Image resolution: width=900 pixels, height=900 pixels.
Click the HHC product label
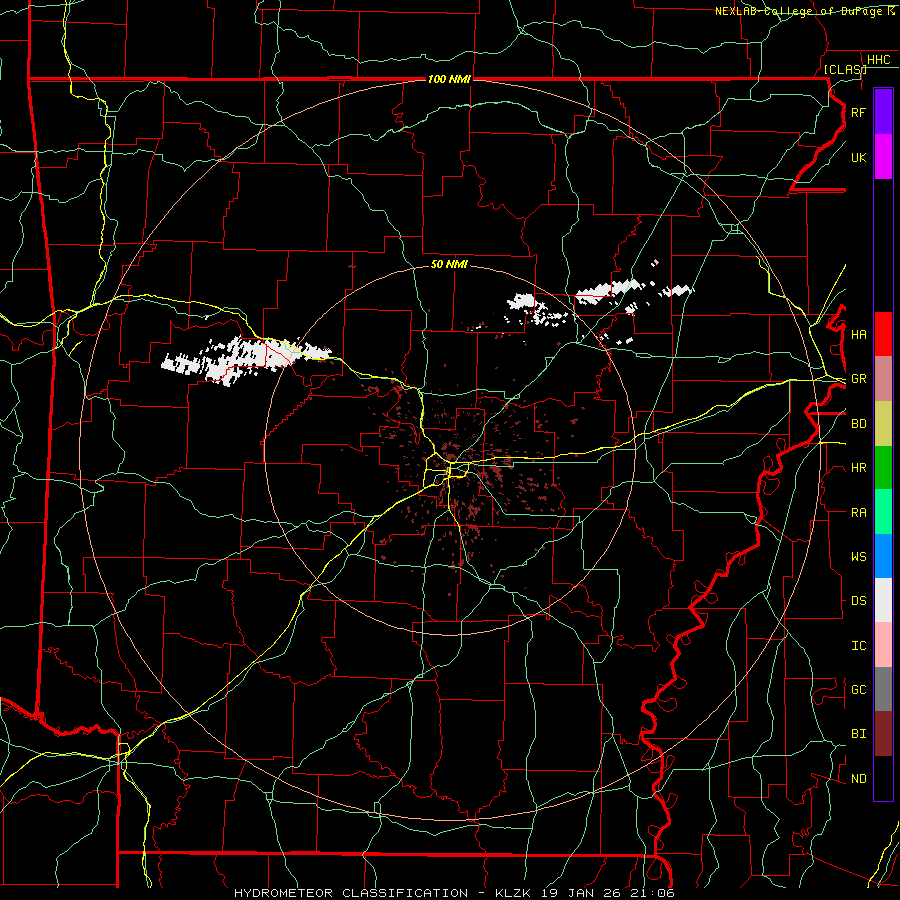click(x=878, y=60)
